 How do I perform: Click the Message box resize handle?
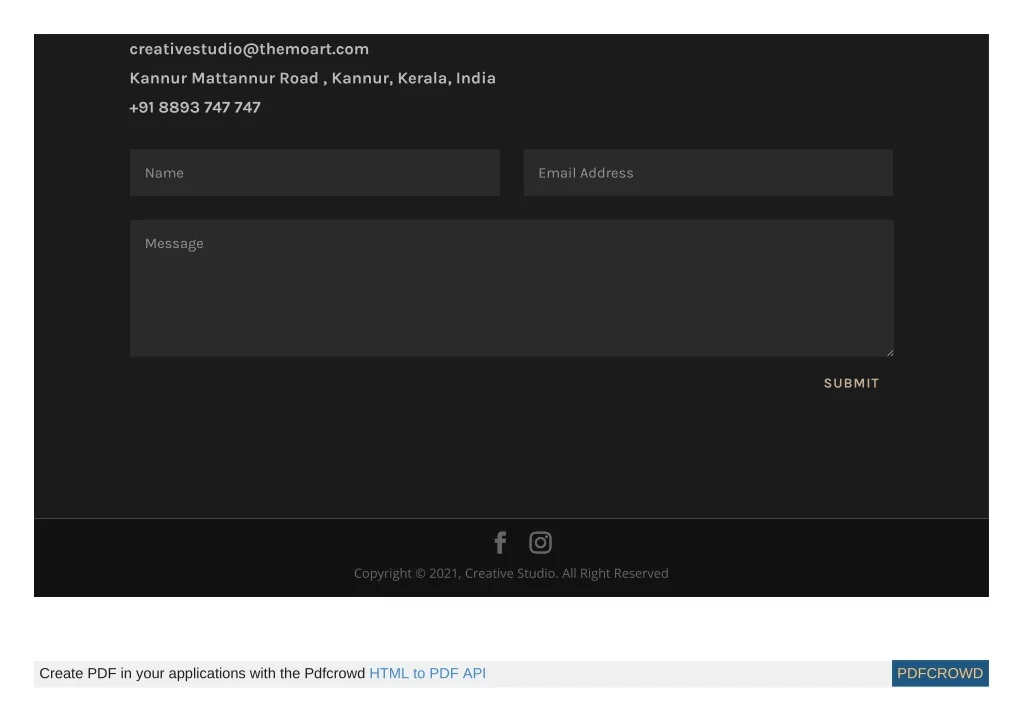tap(889, 352)
